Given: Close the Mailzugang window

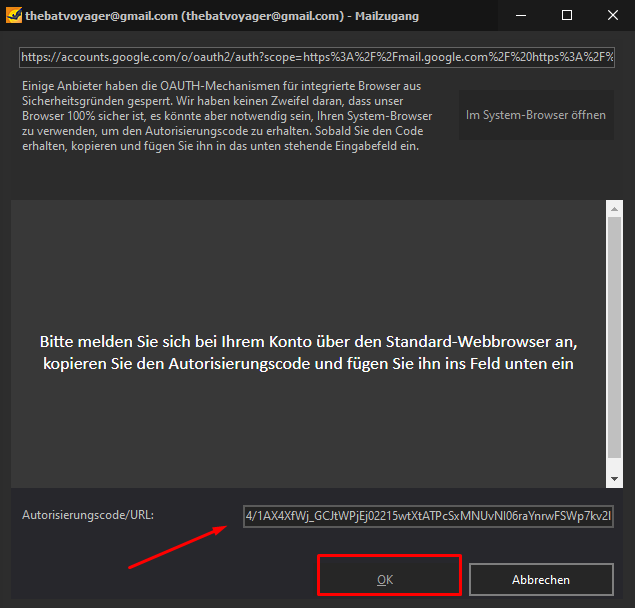Looking at the screenshot, I should (613, 15).
